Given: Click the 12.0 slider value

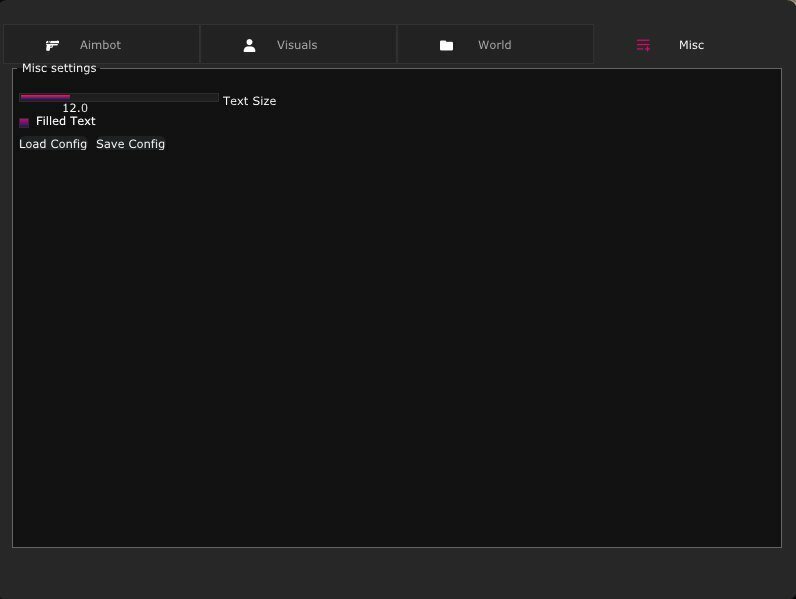Looking at the screenshot, I should click(x=75, y=108).
